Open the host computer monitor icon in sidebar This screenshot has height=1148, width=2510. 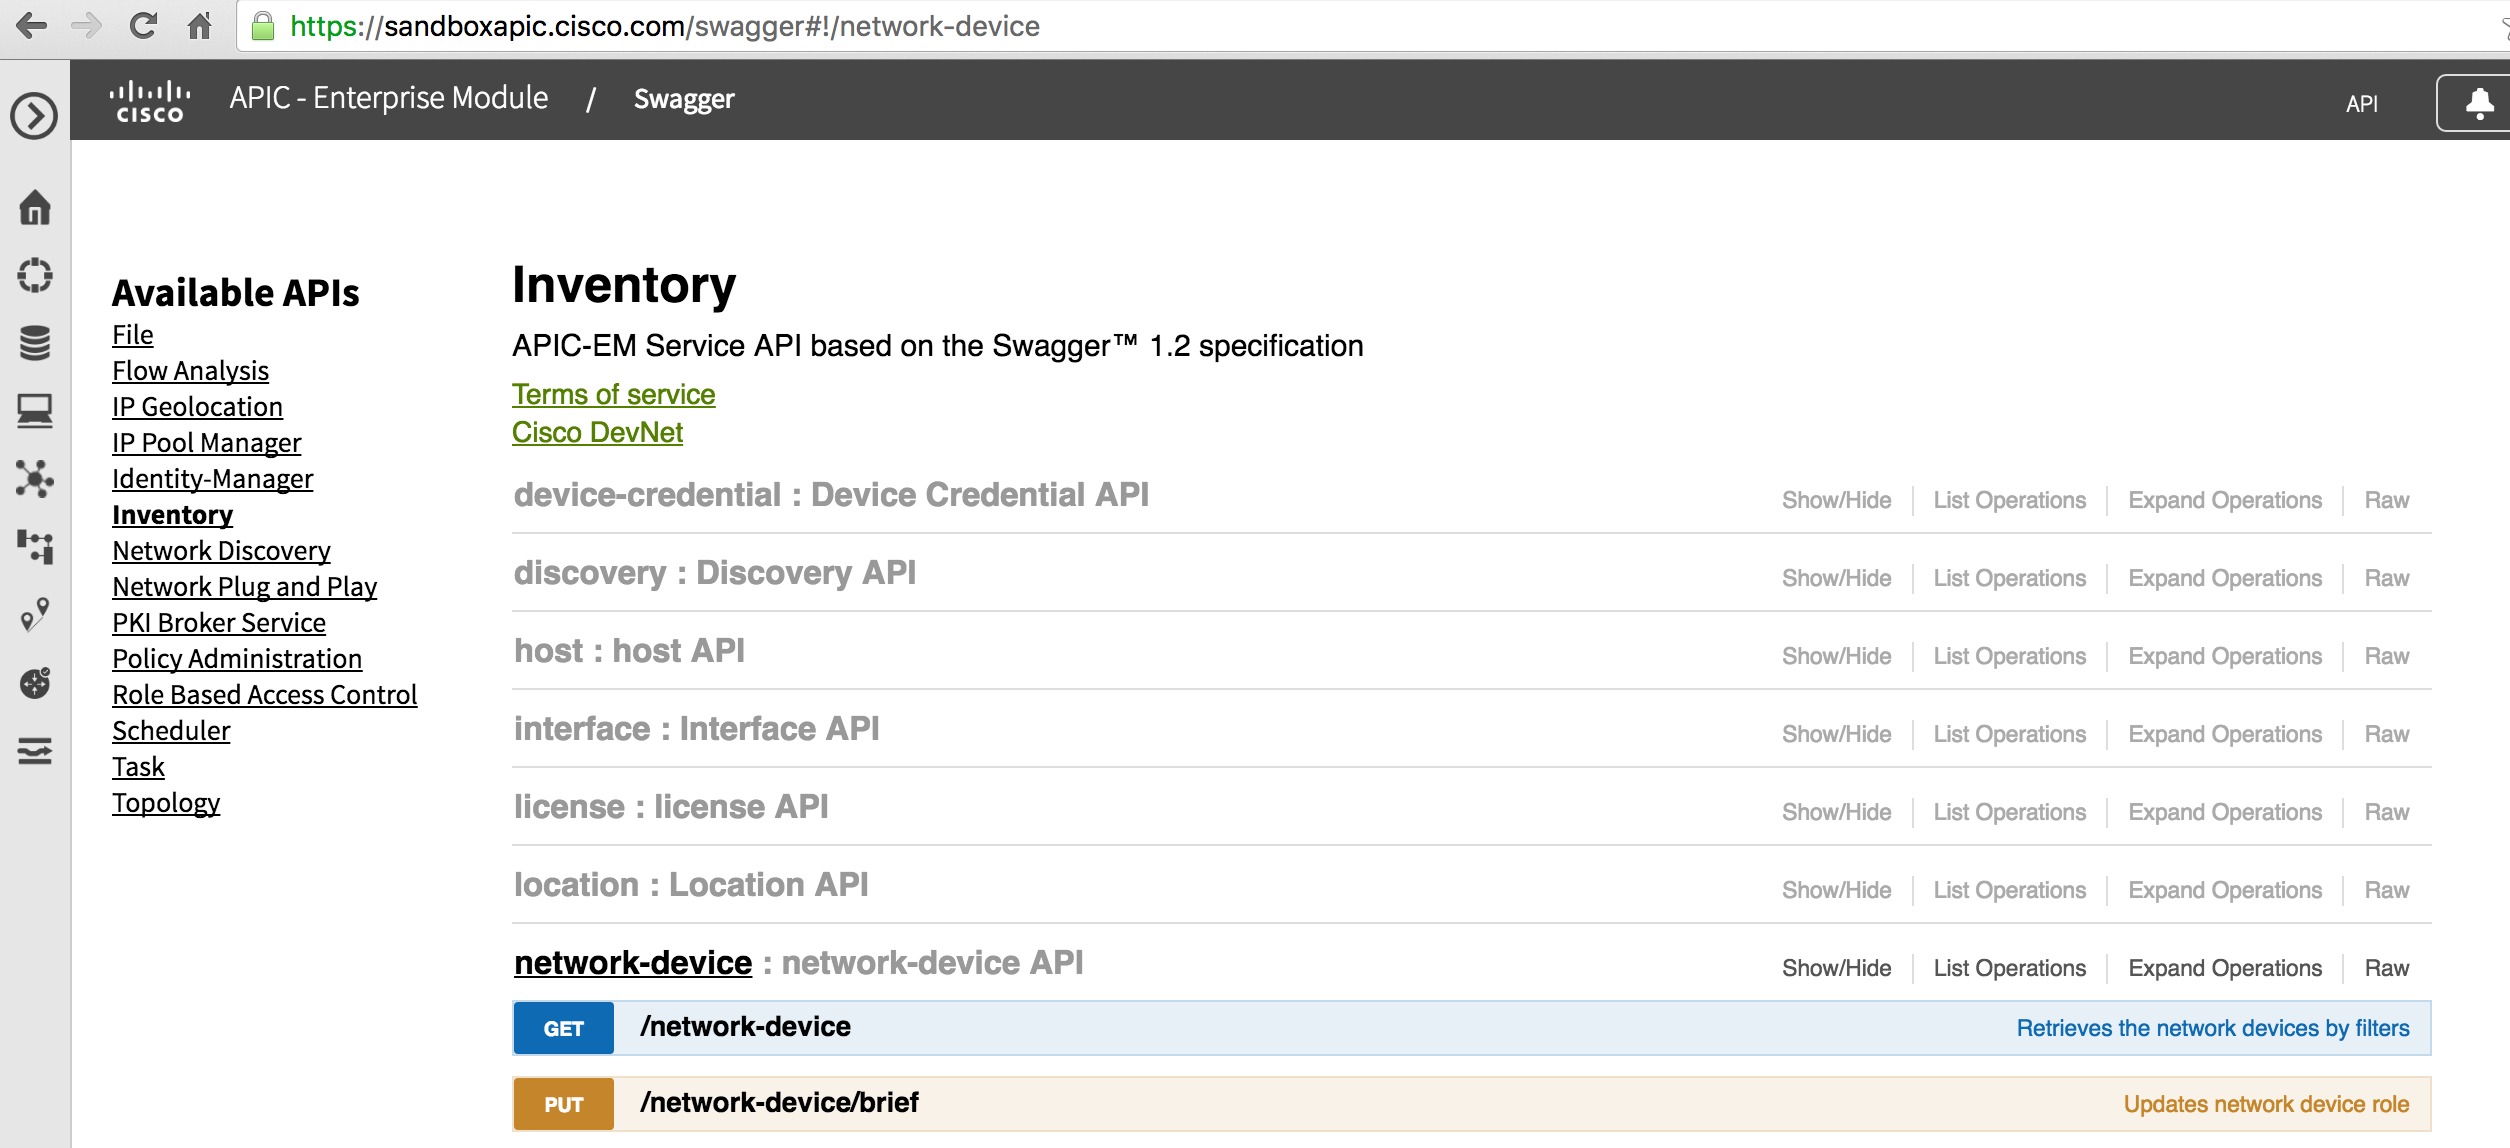coord(35,411)
